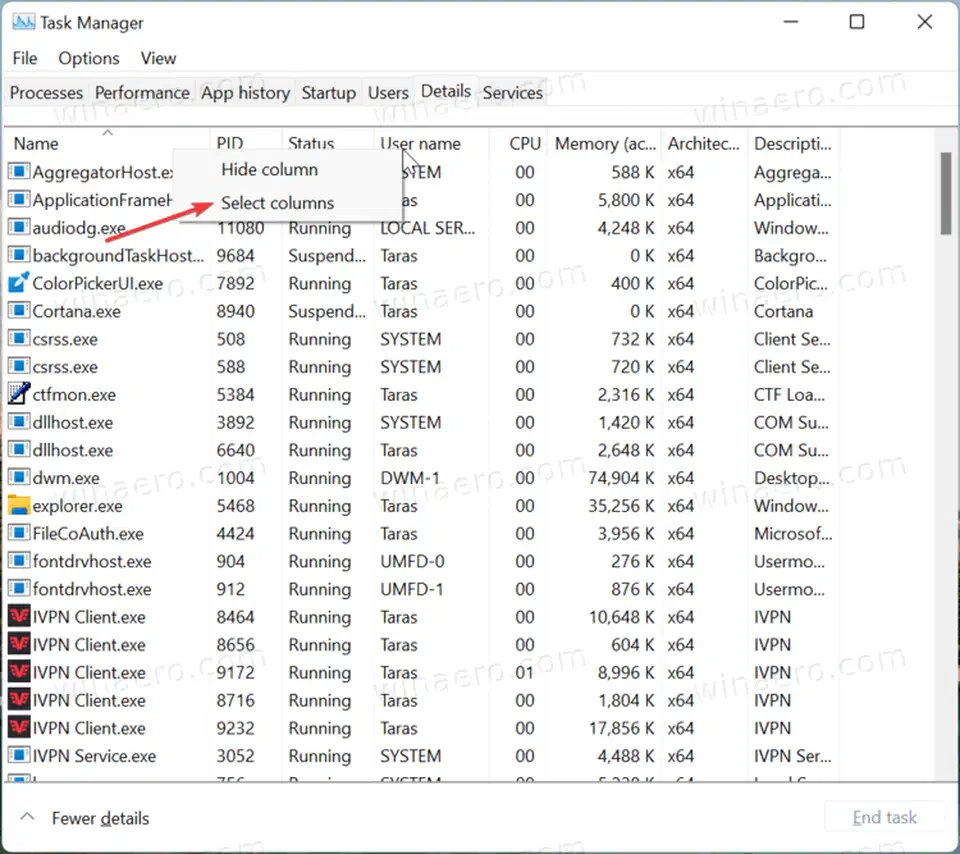The height and width of the screenshot is (854, 960).
Task: Select the dwm.exe process name
Action: coord(66,478)
